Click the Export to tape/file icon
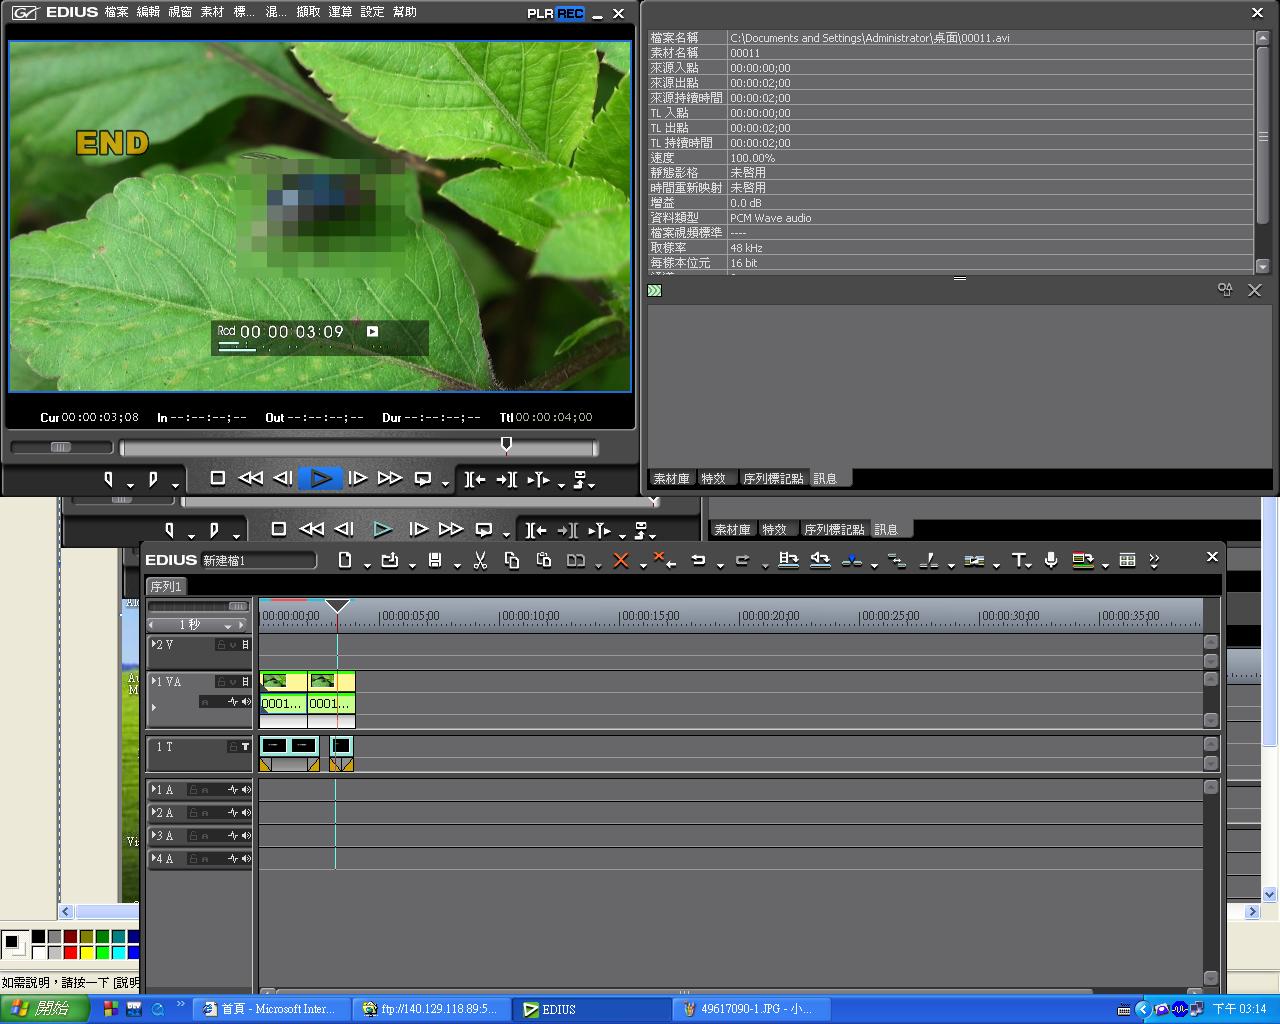 [x=1083, y=560]
